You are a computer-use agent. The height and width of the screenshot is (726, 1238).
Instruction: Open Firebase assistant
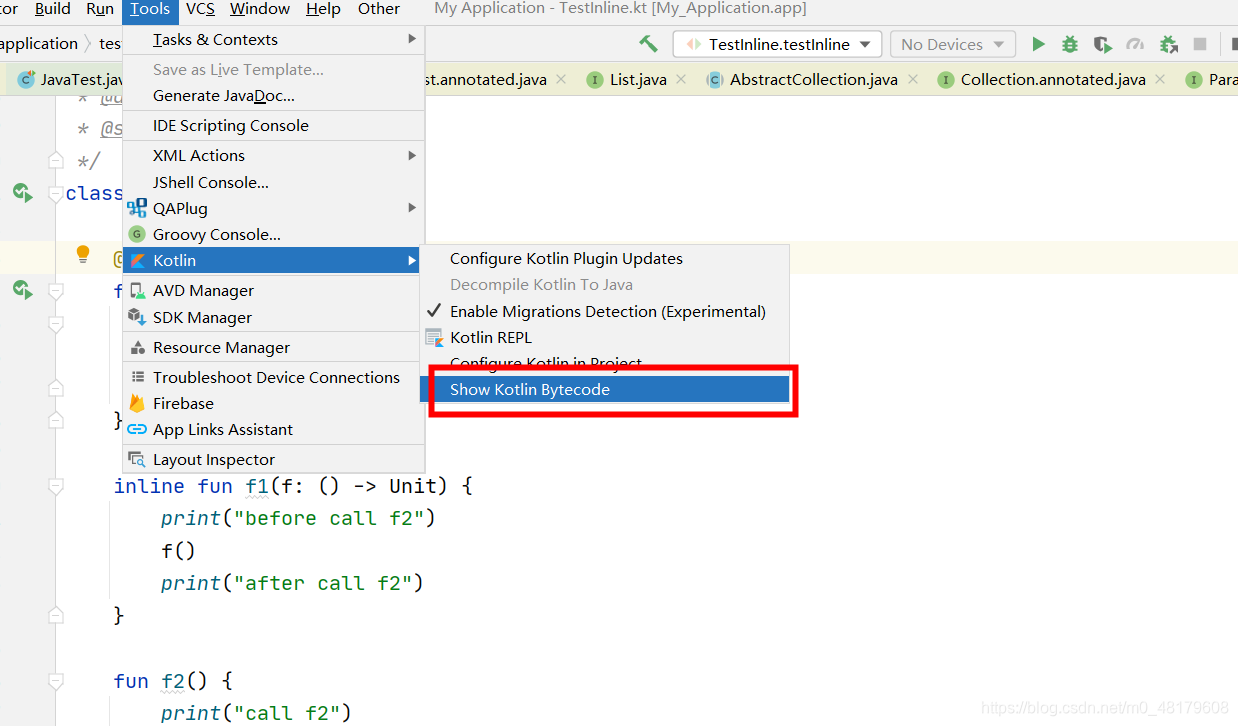click(x=274, y=403)
